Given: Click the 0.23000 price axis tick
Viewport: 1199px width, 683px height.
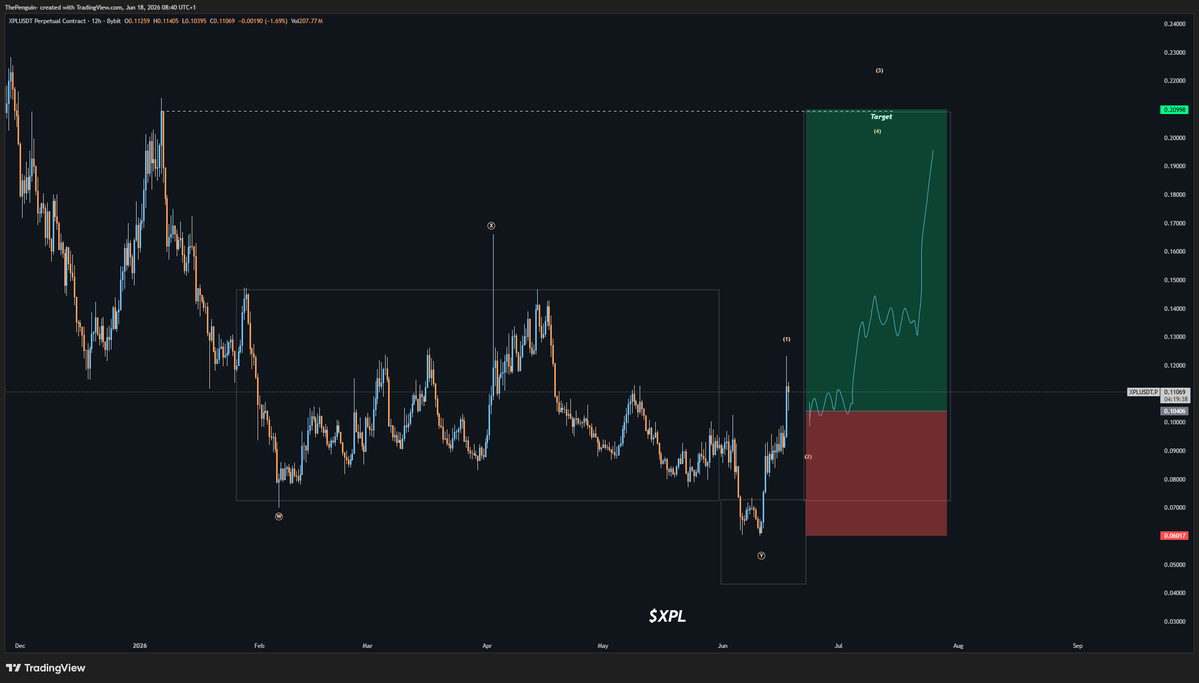Looking at the screenshot, I should pos(1175,53).
